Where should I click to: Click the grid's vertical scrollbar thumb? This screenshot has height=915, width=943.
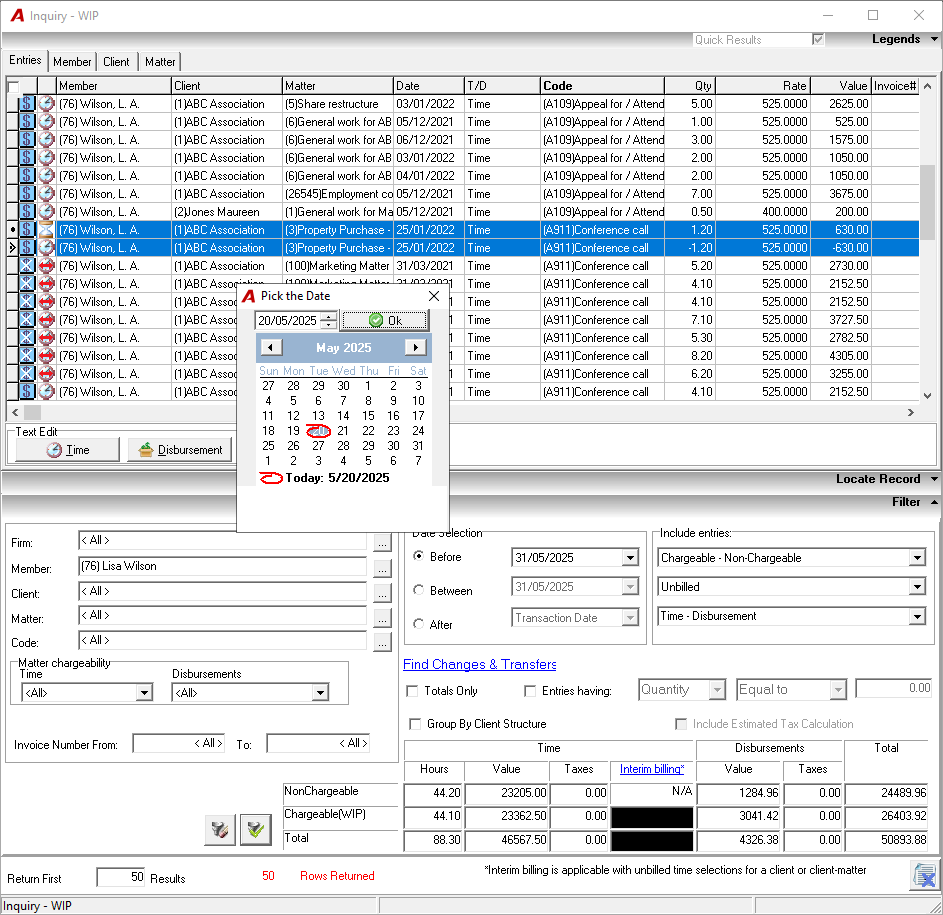point(927,203)
